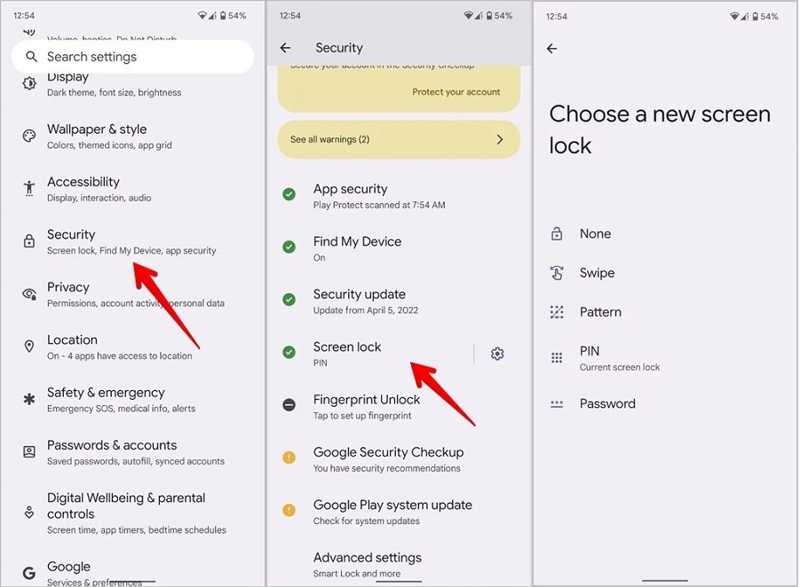
Task: Select Password as screen lock
Action: click(665, 404)
